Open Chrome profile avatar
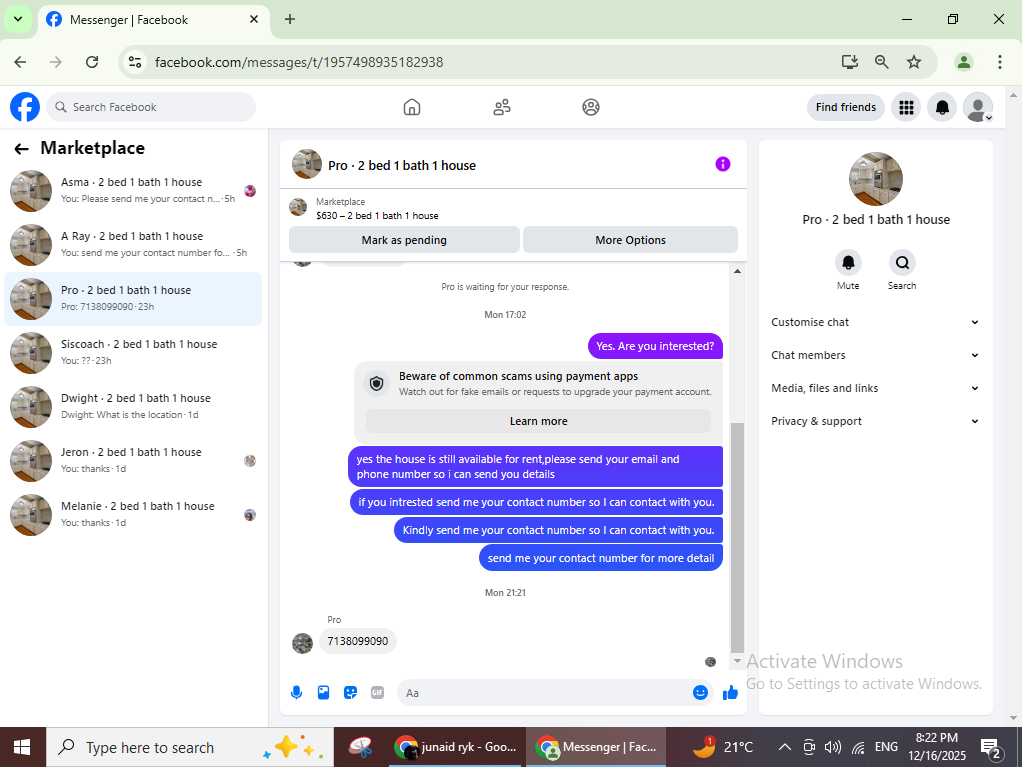The height and width of the screenshot is (767, 1022). coord(963,62)
